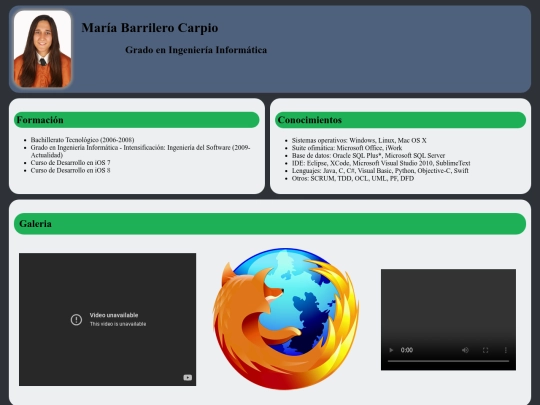Click the Otros: SCRUM, TDD list item
This screenshot has height=405, width=540.
point(353,178)
